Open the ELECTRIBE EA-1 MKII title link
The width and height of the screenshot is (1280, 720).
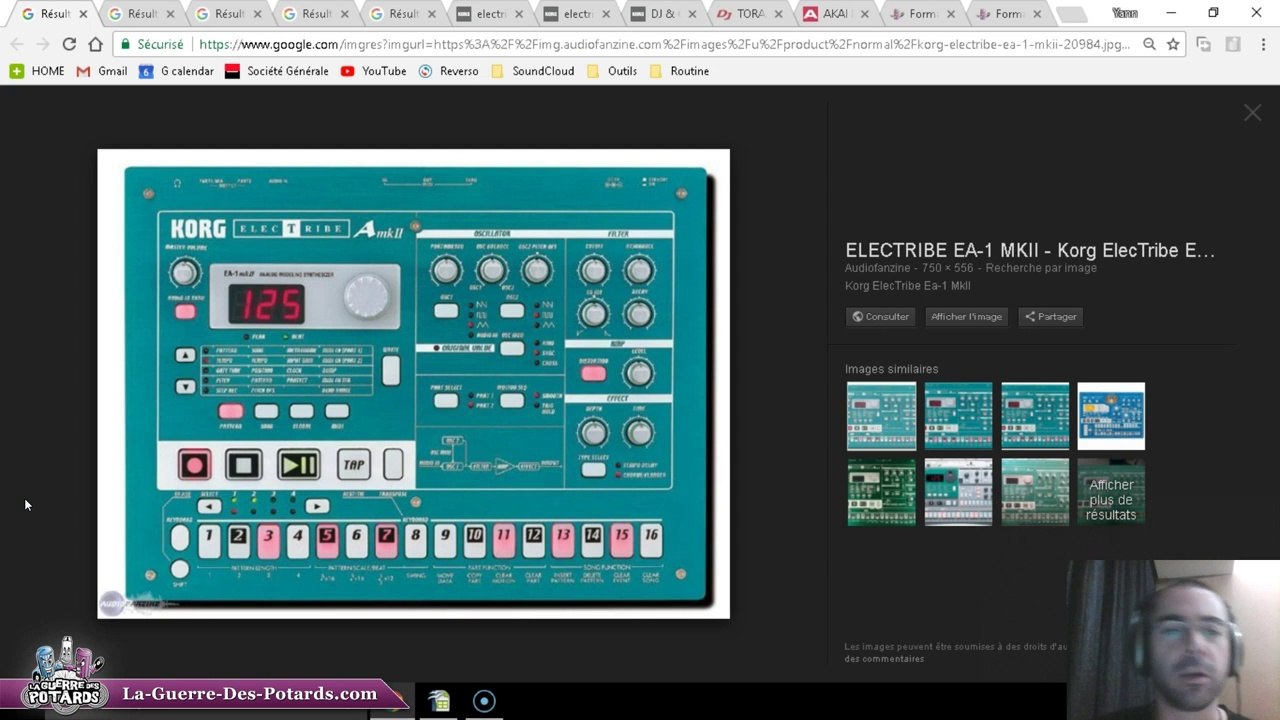pos(1030,251)
